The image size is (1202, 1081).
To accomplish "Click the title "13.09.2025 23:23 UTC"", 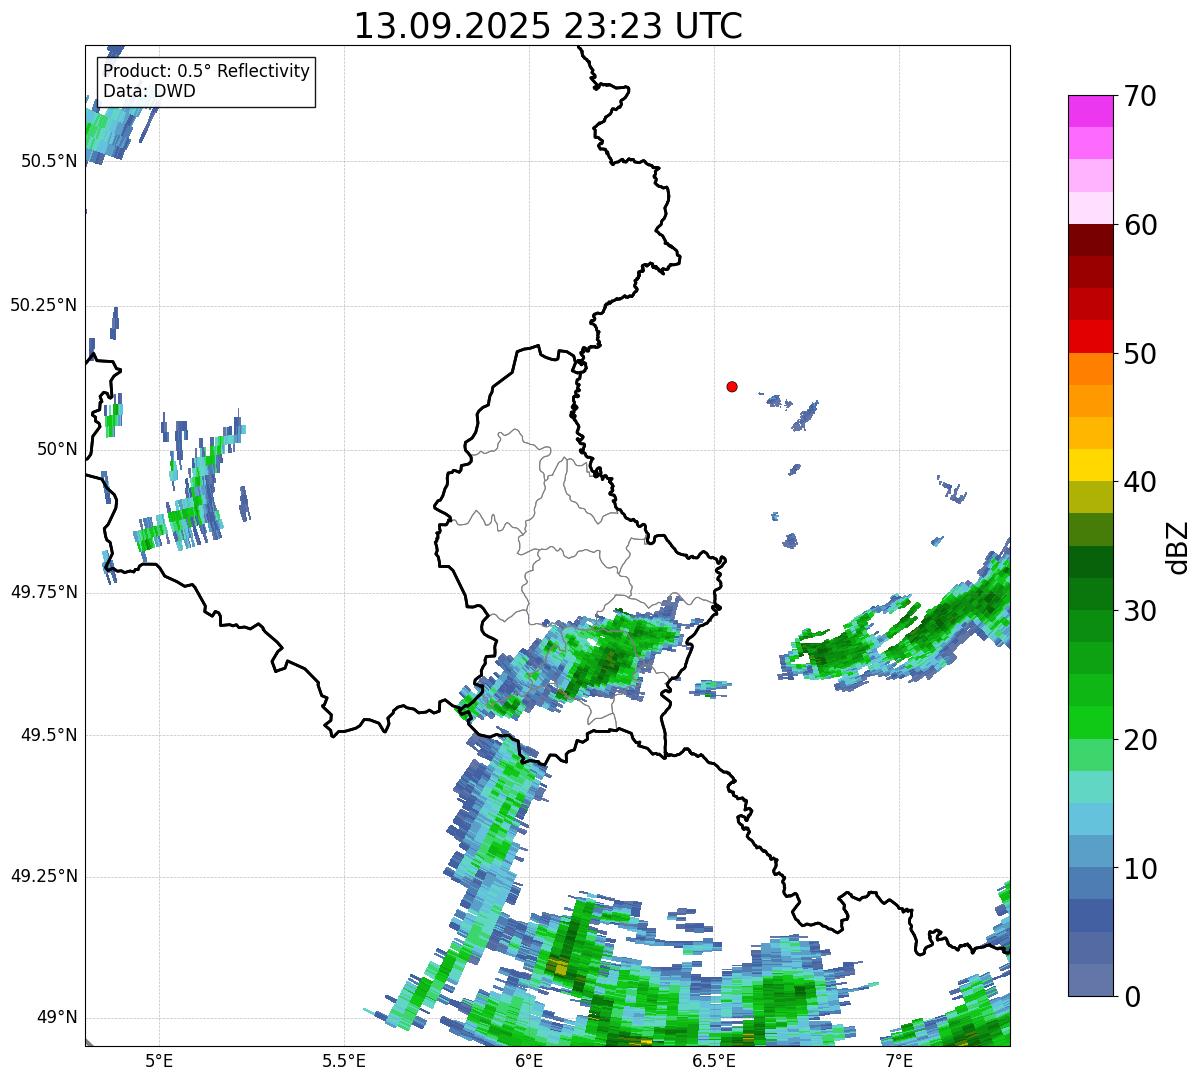I will (x=548, y=25).
